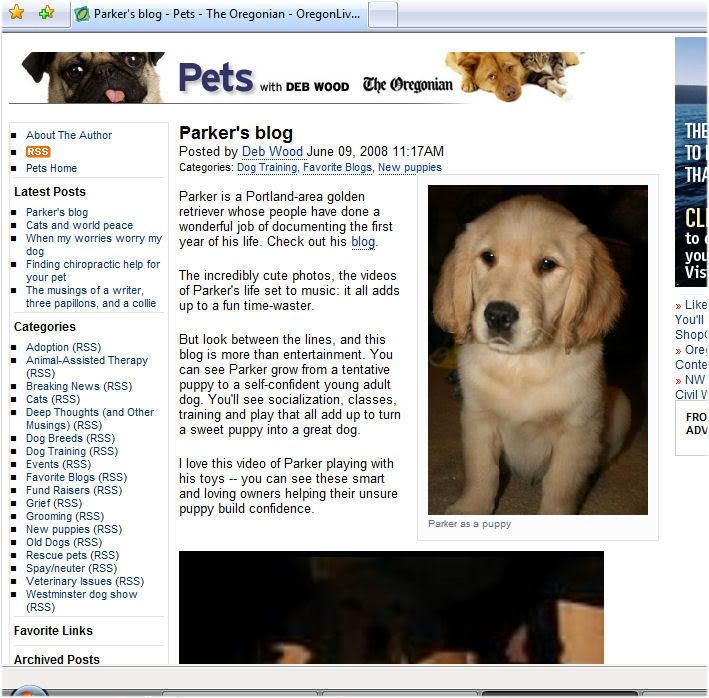Image resolution: width=709 pixels, height=698 pixels.
Task: Select Favorite Blogs in sidebar categories
Action: 60,477
